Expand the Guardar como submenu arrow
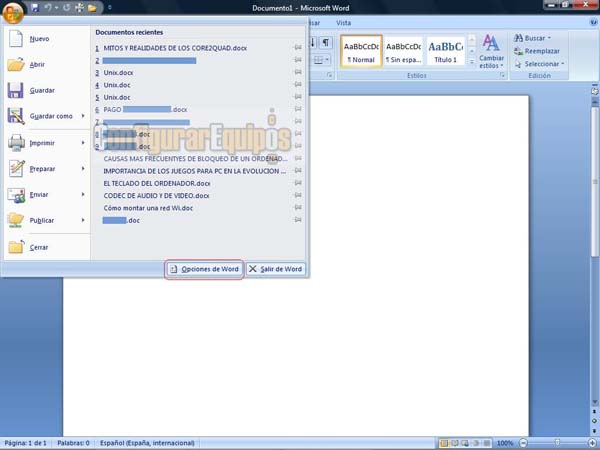Image resolution: width=600 pixels, height=450 pixels. point(83,116)
